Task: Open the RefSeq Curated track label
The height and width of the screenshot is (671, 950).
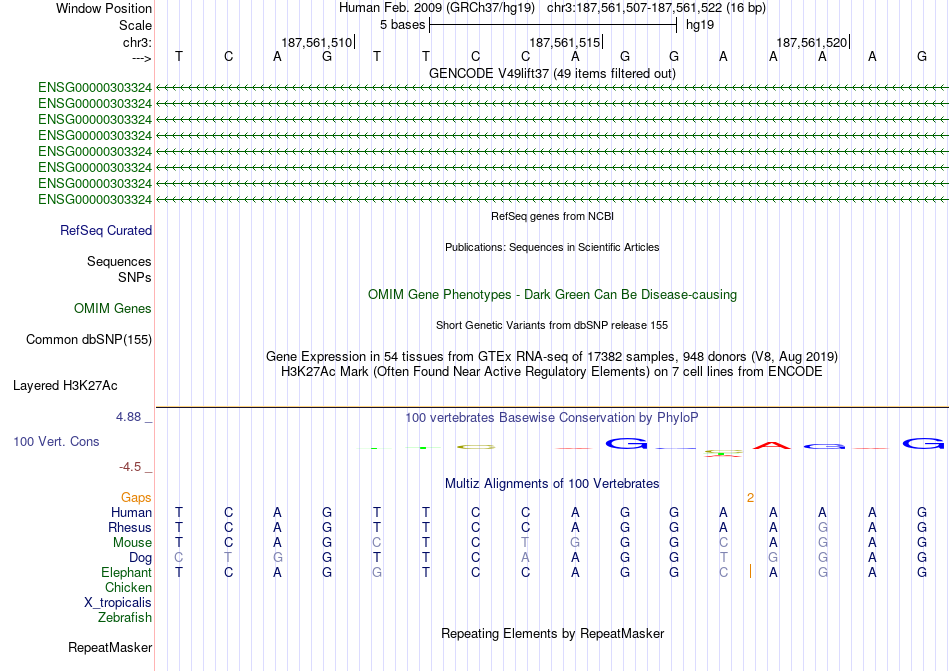Action: point(106,231)
